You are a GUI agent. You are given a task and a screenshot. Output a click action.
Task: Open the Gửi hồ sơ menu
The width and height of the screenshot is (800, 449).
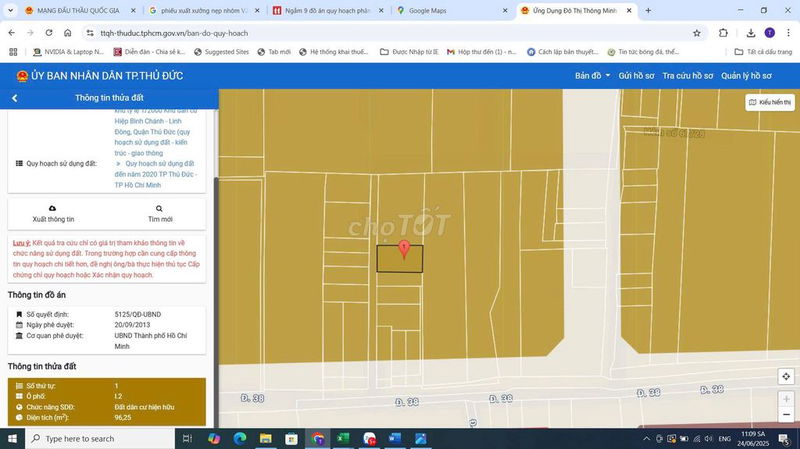[x=636, y=75]
